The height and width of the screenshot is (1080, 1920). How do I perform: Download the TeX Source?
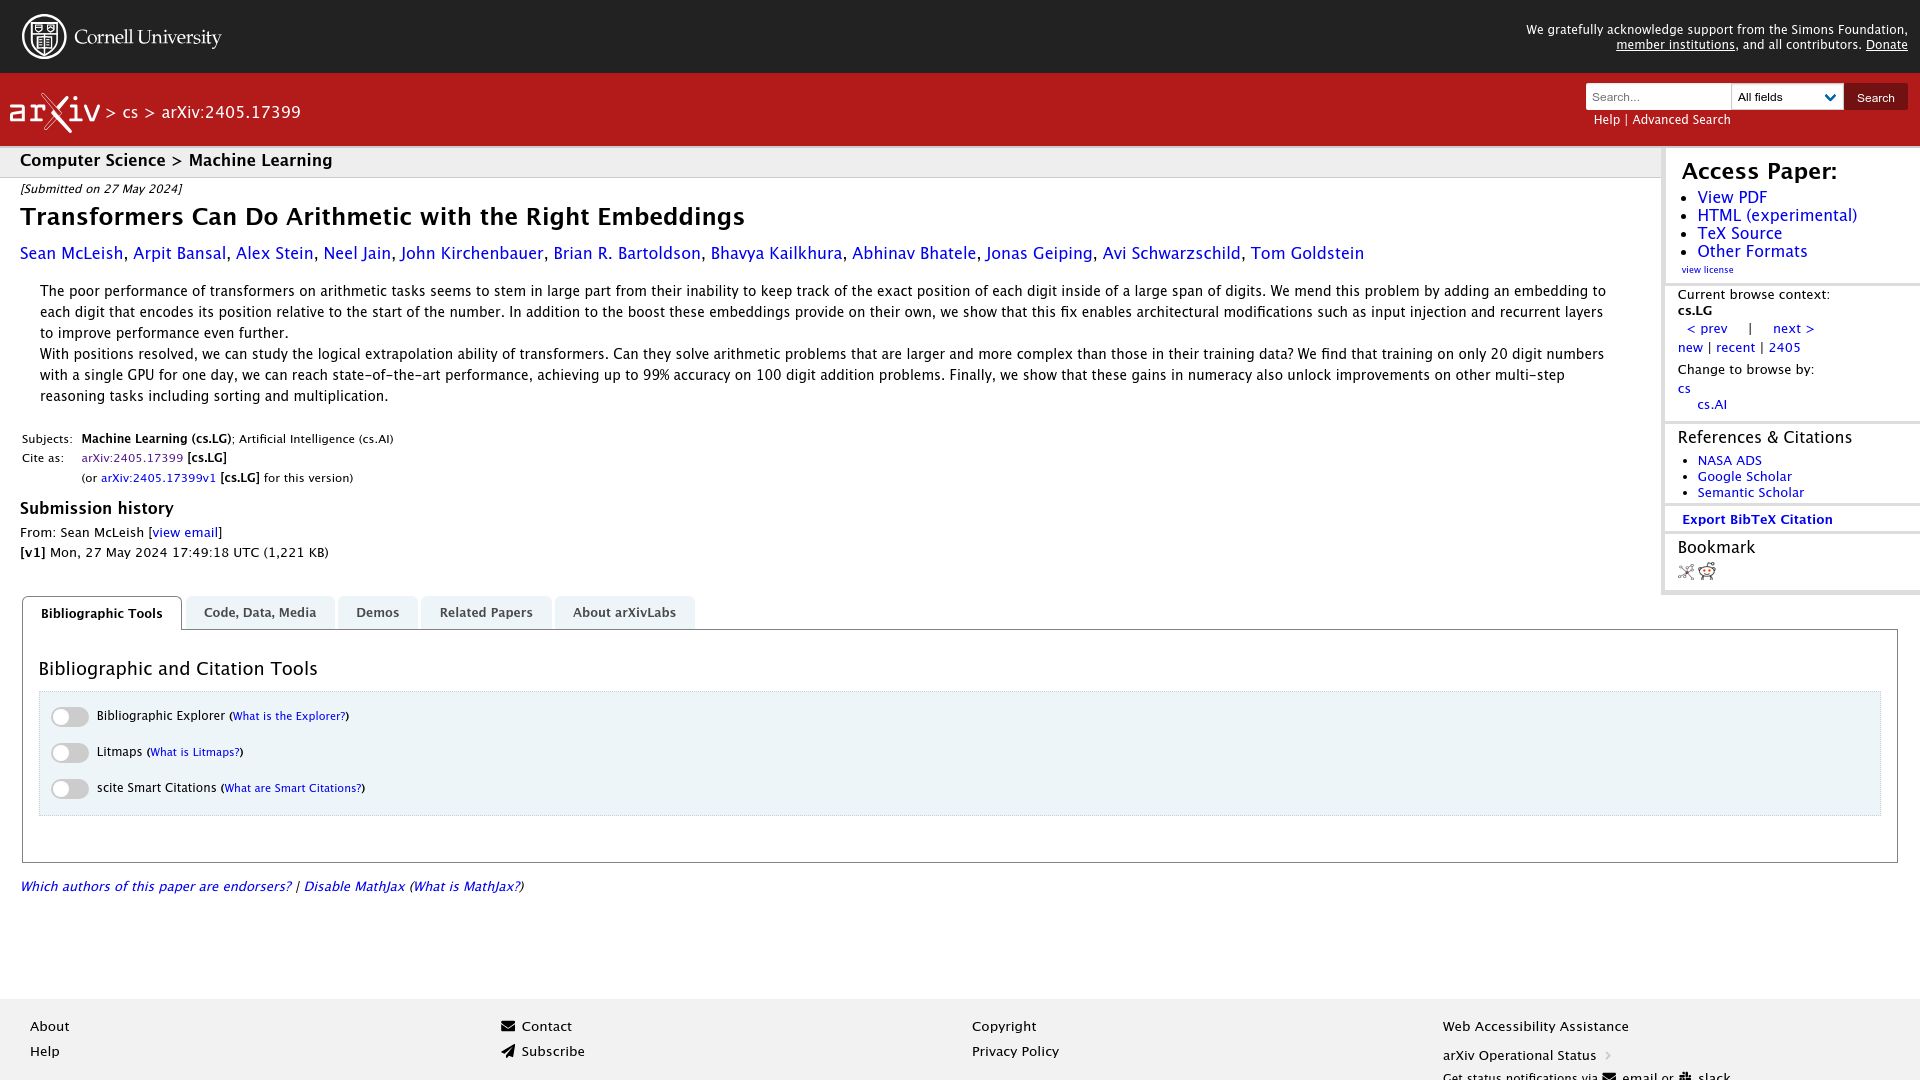1739,234
